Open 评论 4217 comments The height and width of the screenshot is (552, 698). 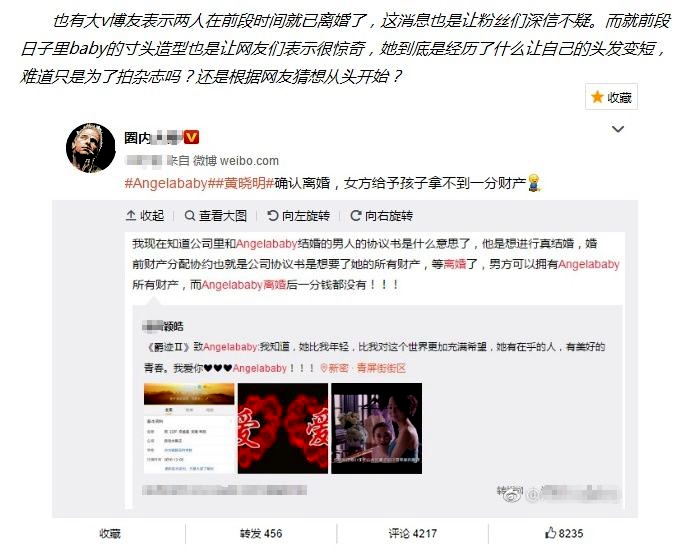pos(412,533)
